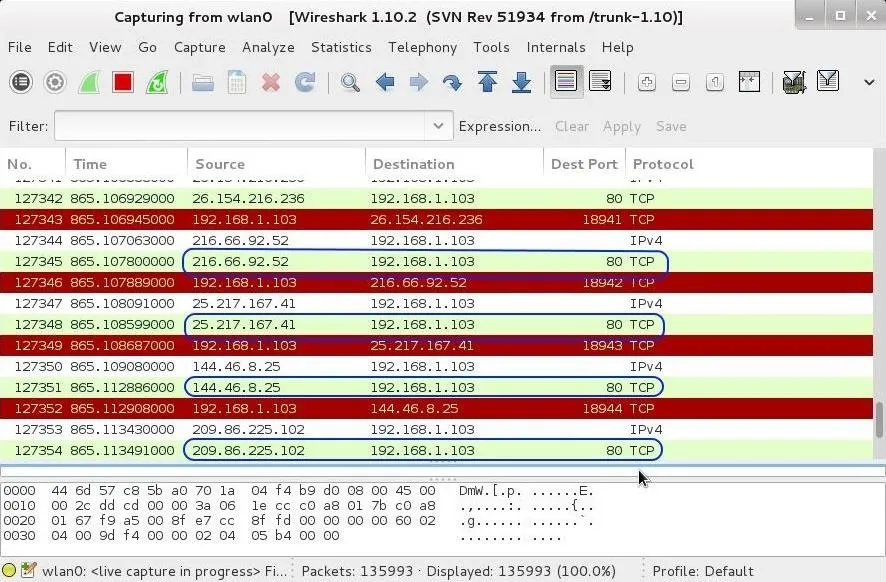Select packet 127354 from 209.86.225.102

(436, 450)
